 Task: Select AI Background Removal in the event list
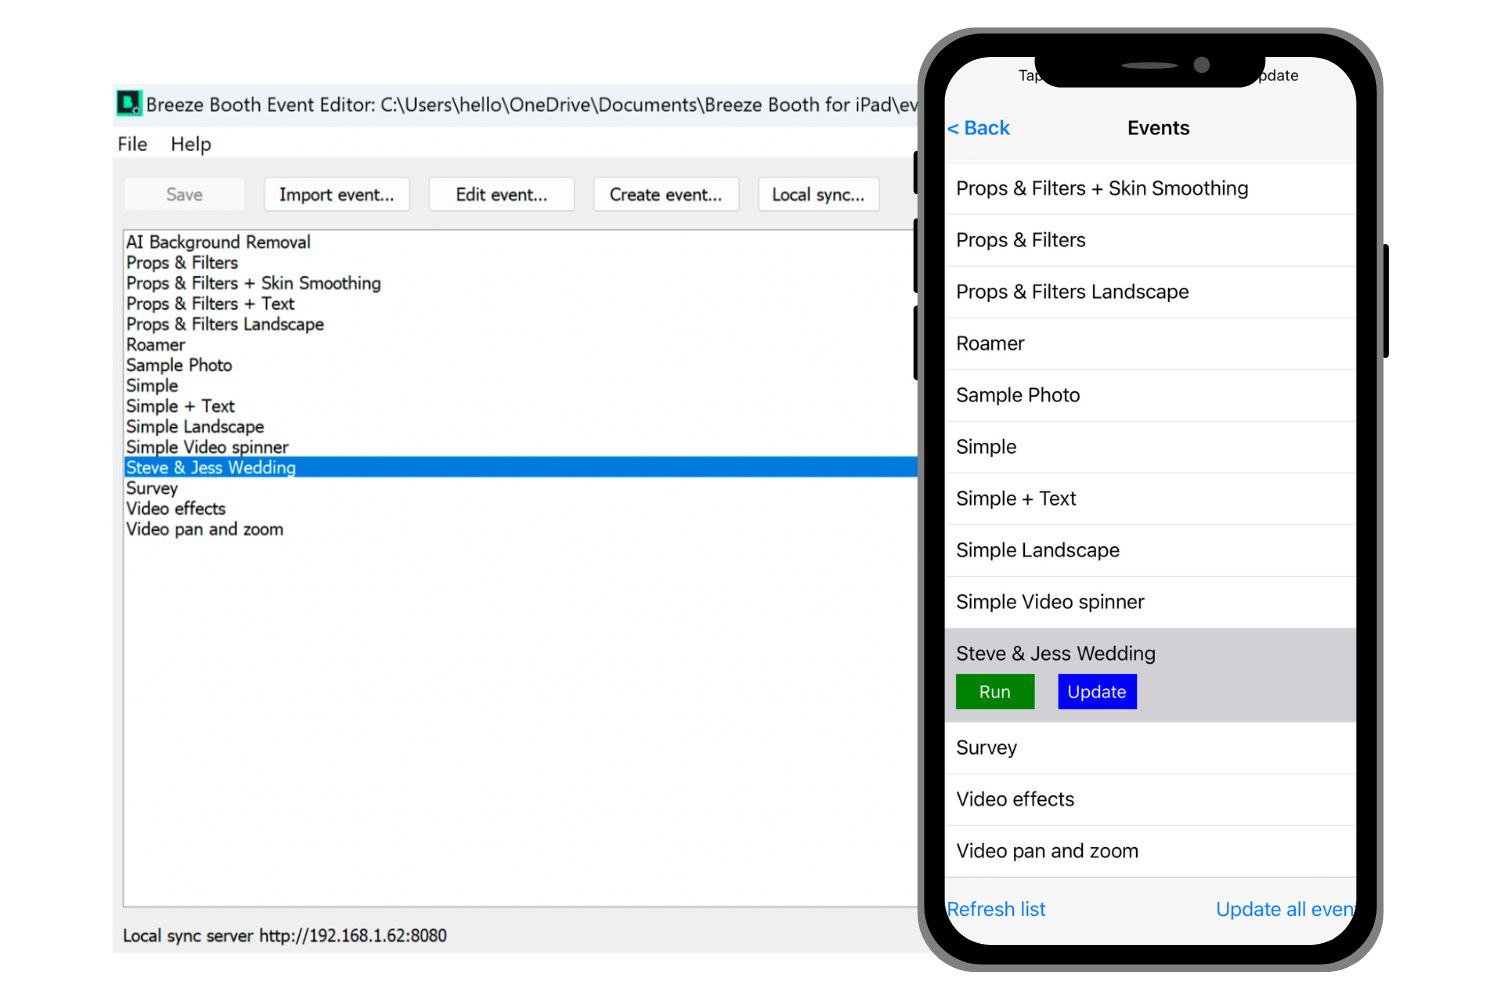click(218, 242)
